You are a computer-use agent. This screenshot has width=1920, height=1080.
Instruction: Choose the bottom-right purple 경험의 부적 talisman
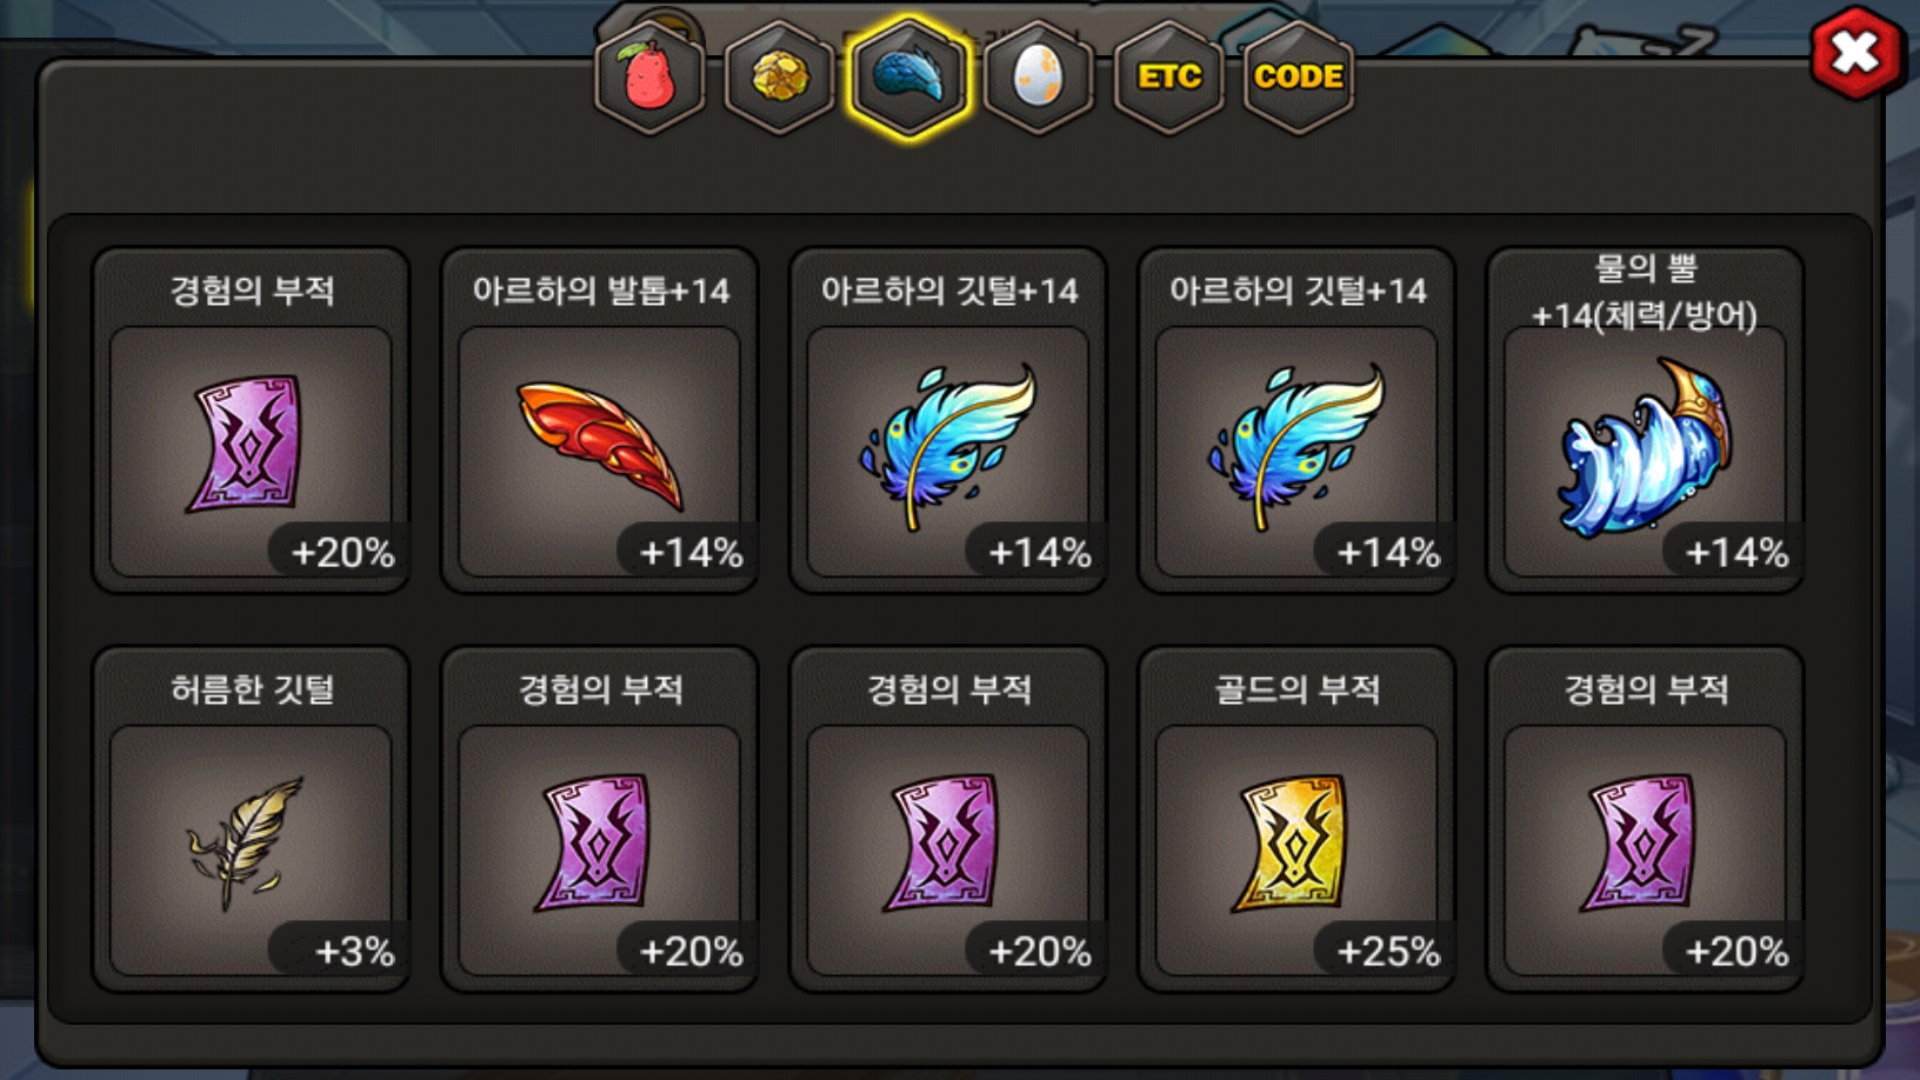[x=1645, y=819]
